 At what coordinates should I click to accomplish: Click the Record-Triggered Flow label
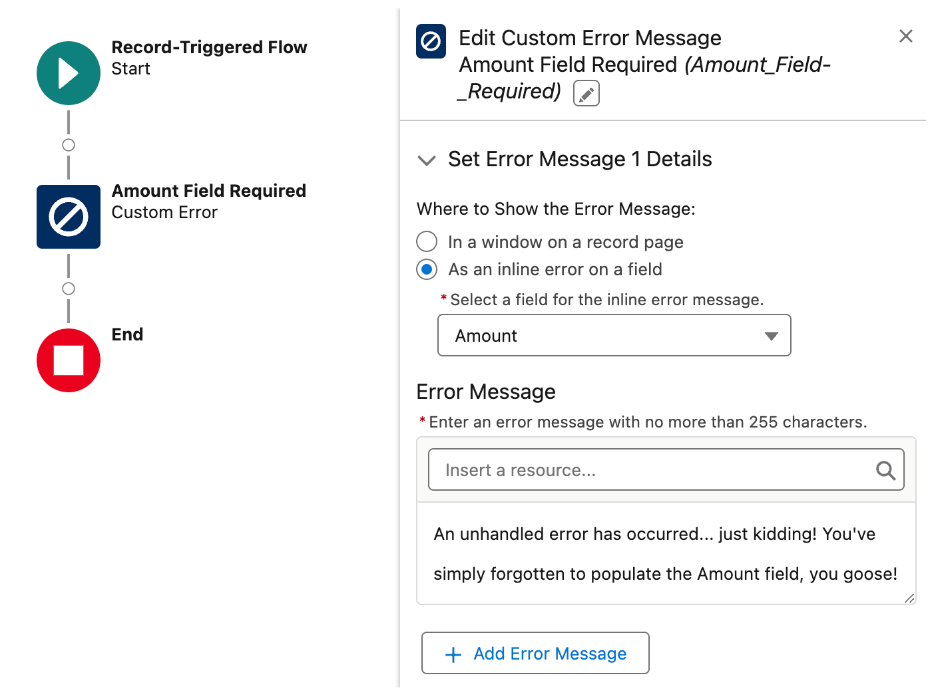209,47
